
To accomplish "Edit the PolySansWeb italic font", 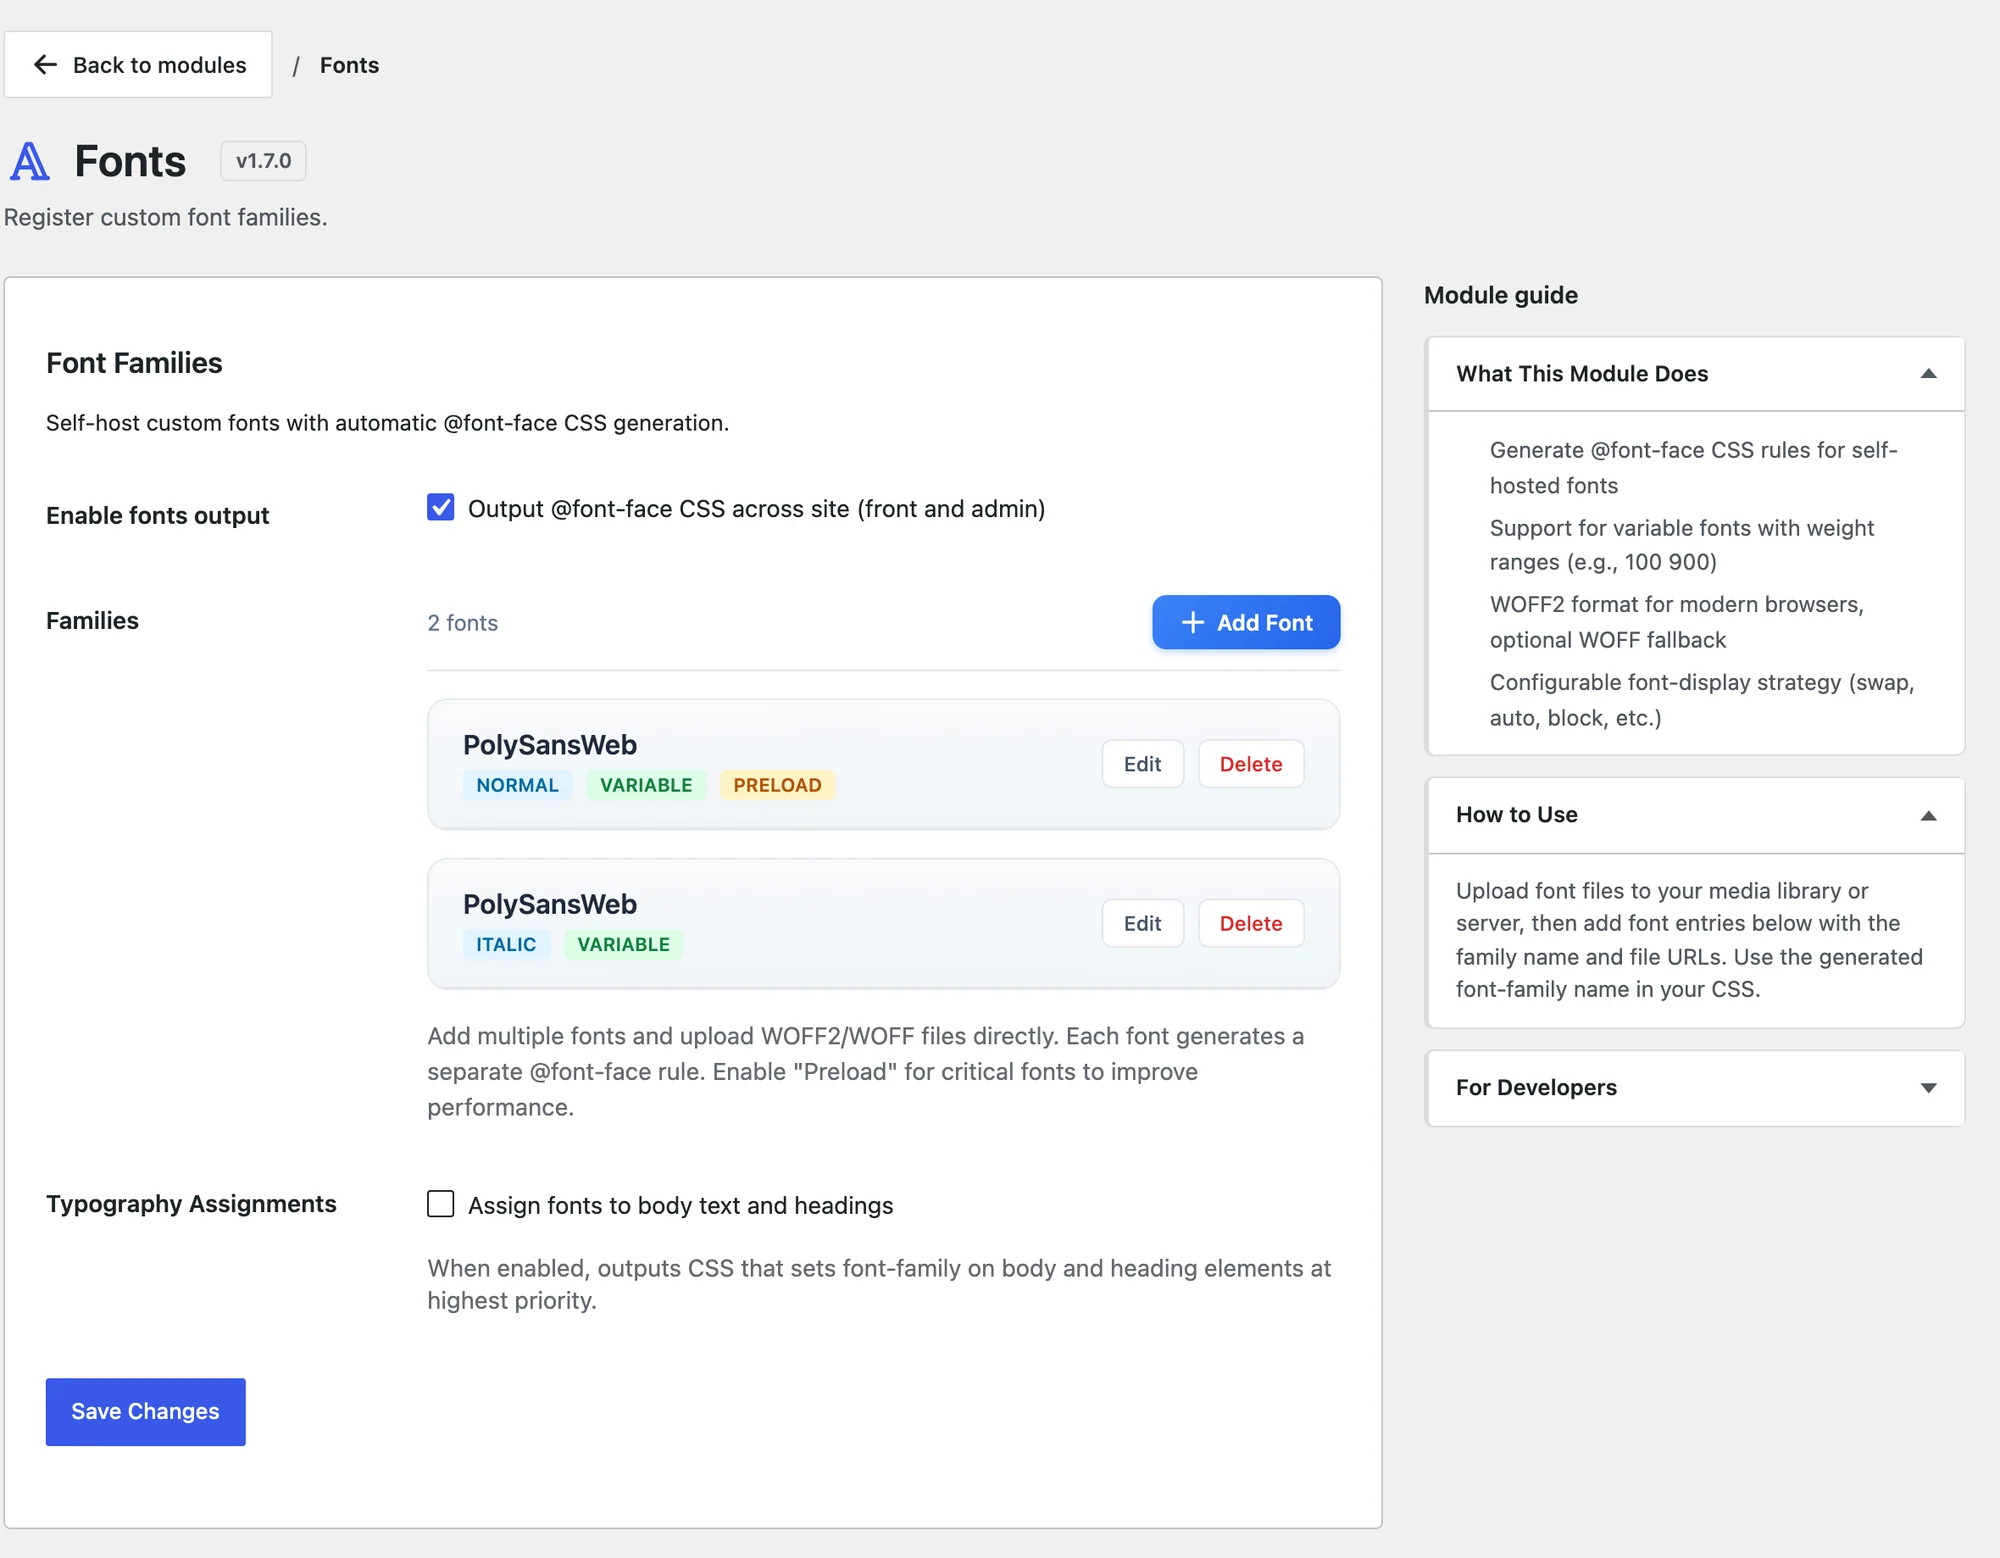I will click(x=1142, y=923).
